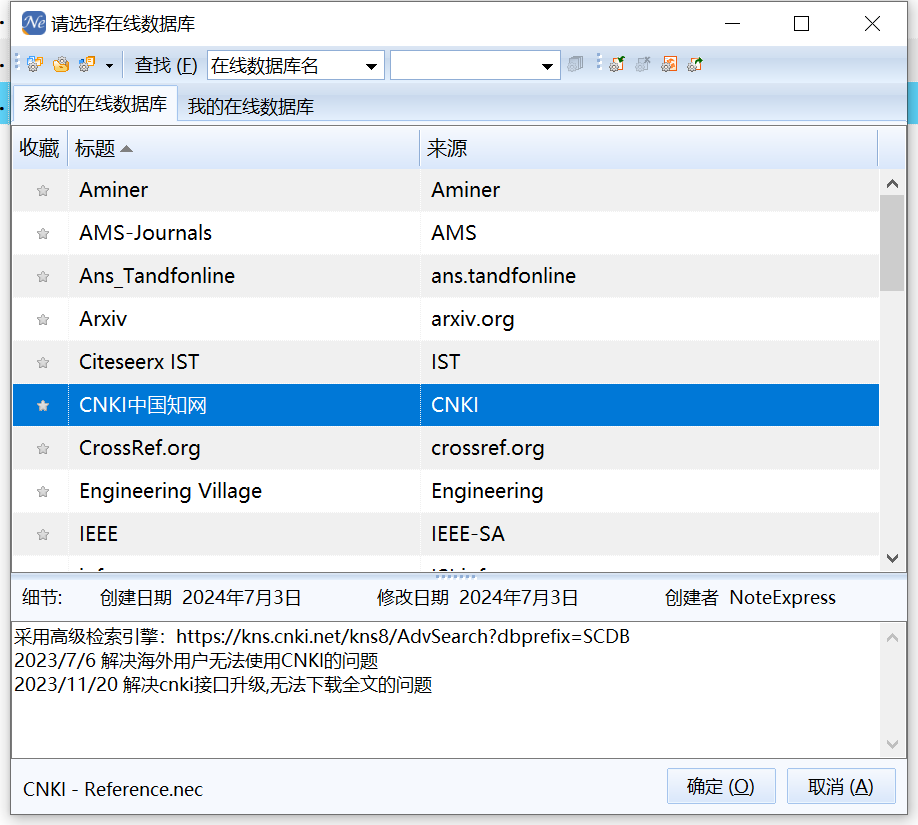Select the Arxiv database title
Image resolution: width=918 pixels, height=825 pixels.
point(103,319)
